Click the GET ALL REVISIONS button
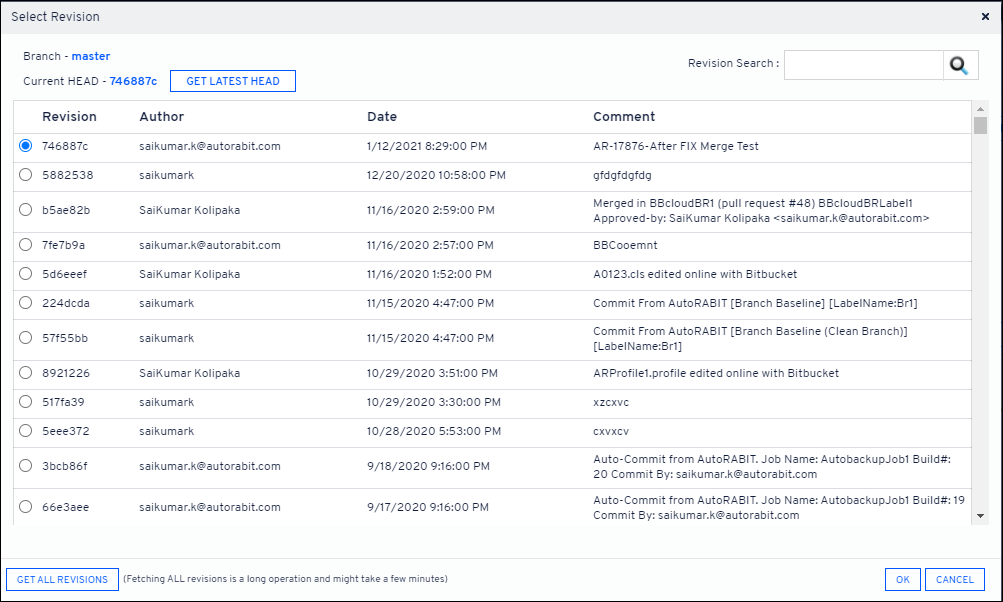Image resolution: width=1003 pixels, height=602 pixels. point(62,579)
